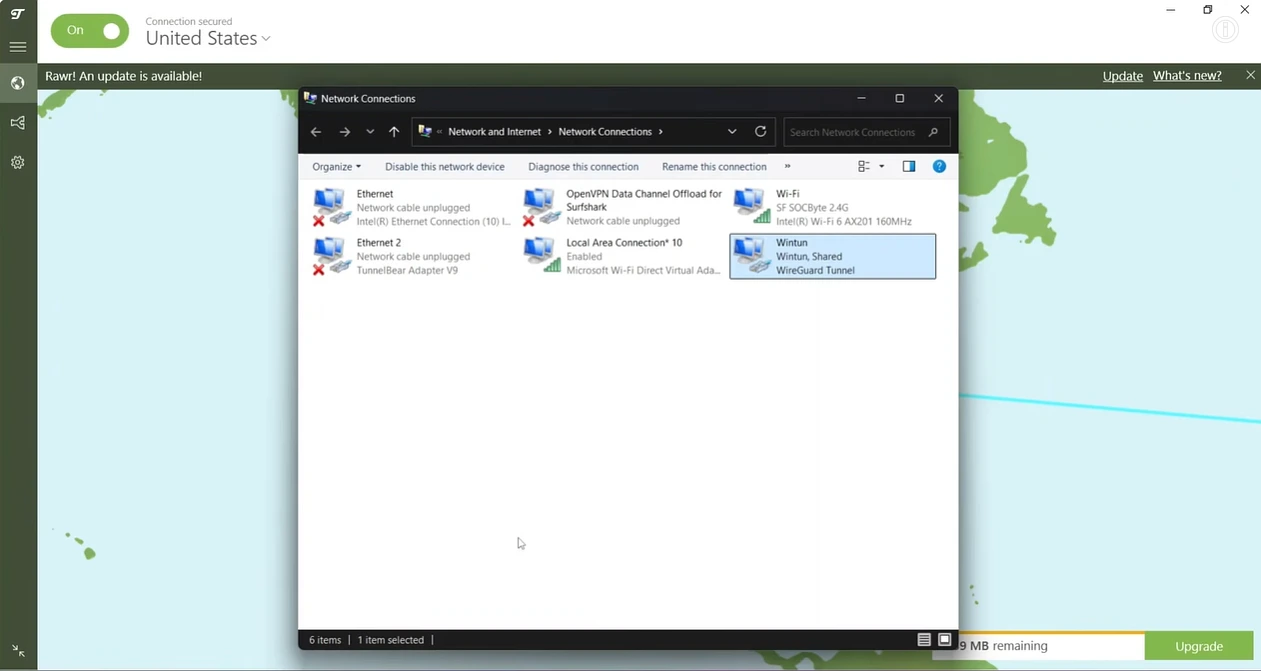Refresh the Network Connections list
This screenshot has width=1261, height=671.
pyautogui.click(x=761, y=132)
